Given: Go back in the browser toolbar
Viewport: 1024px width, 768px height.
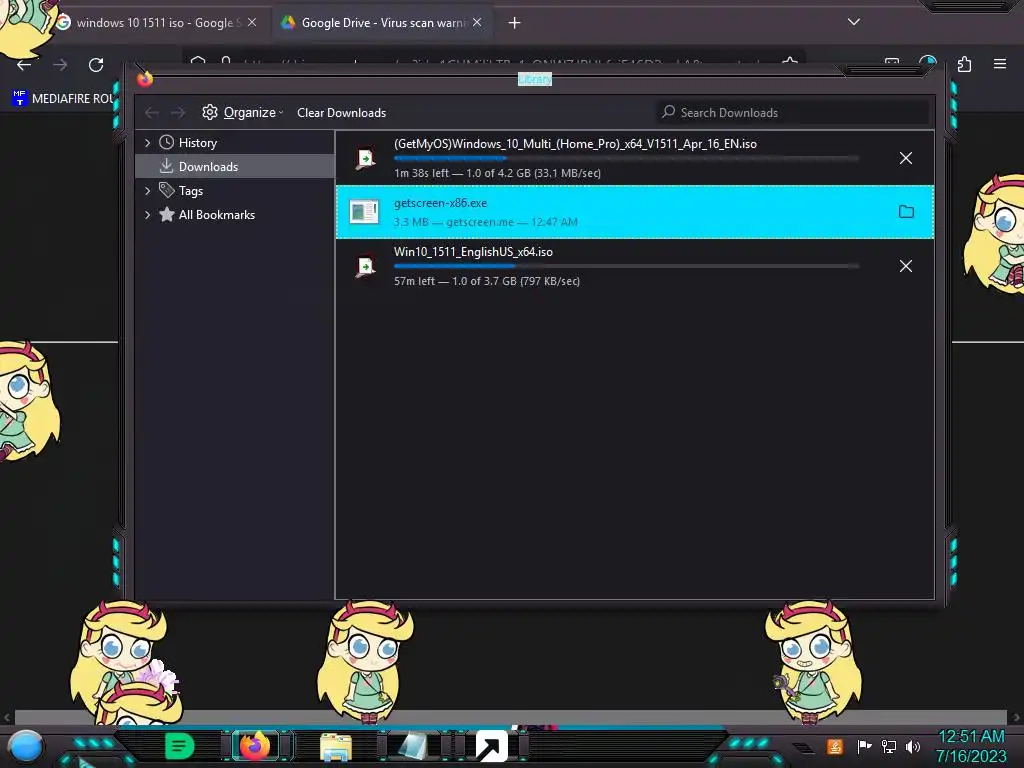Looking at the screenshot, I should pos(24,65).
